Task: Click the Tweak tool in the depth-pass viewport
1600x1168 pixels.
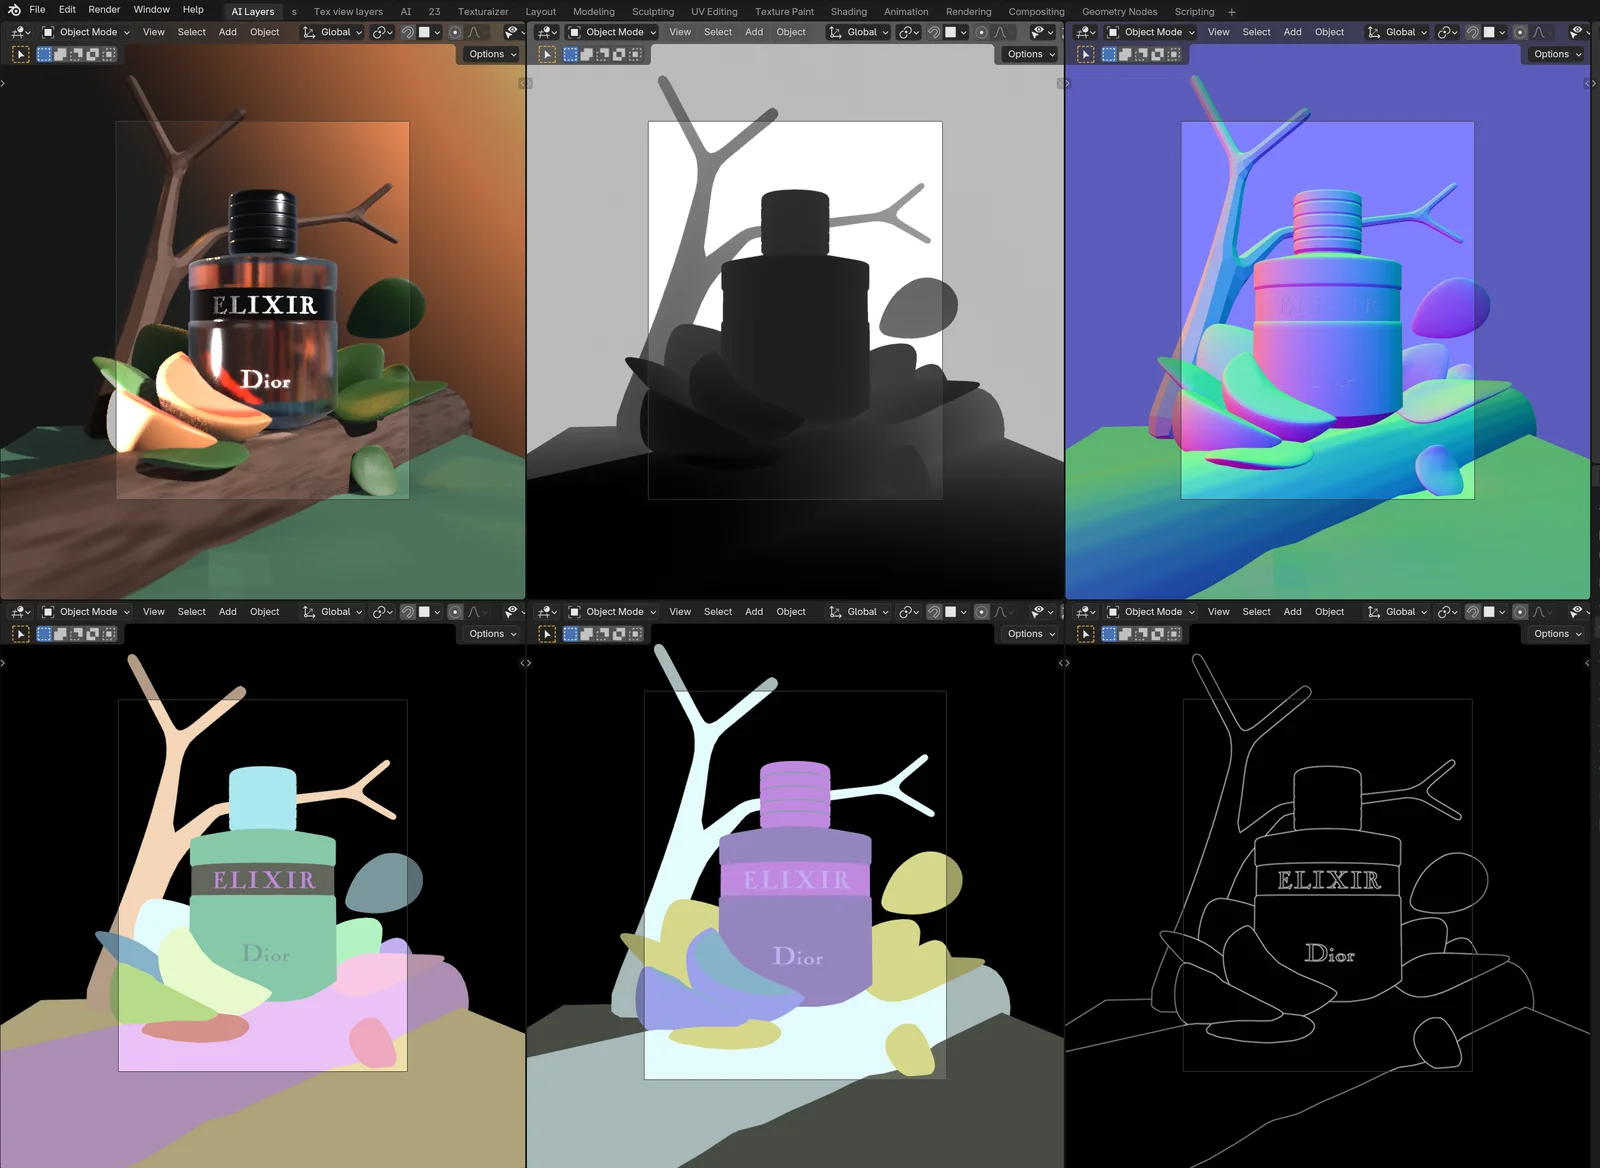Action: click(x=547, y=54)
